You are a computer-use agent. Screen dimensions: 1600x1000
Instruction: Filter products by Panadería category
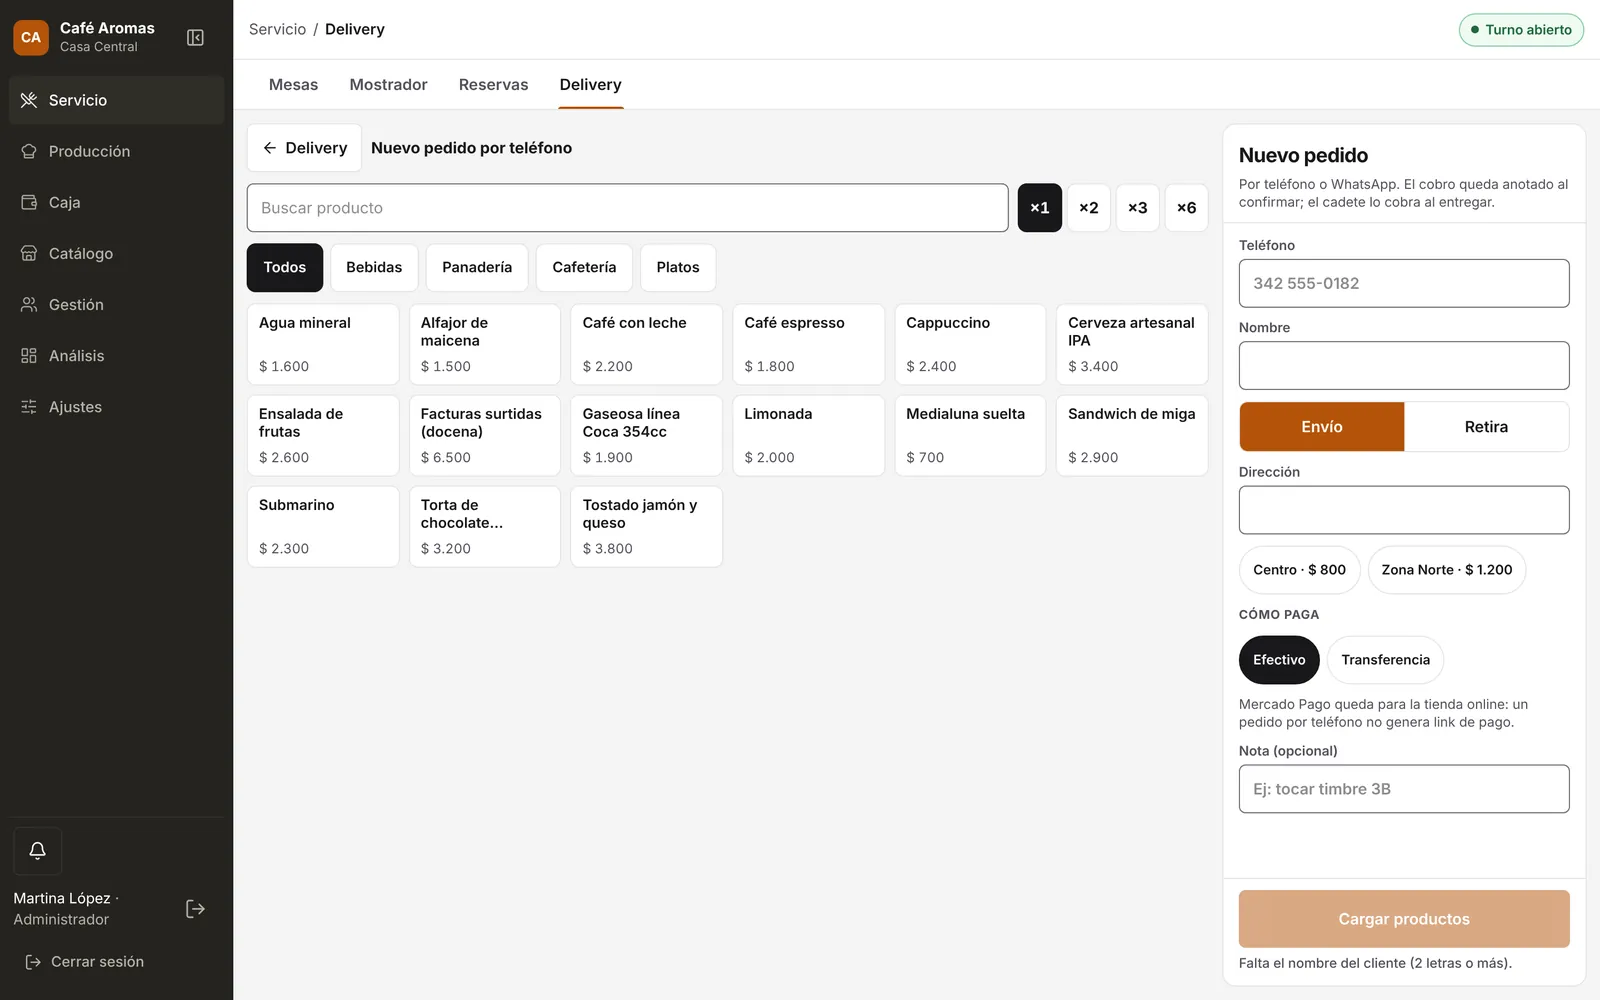point(477,267)
